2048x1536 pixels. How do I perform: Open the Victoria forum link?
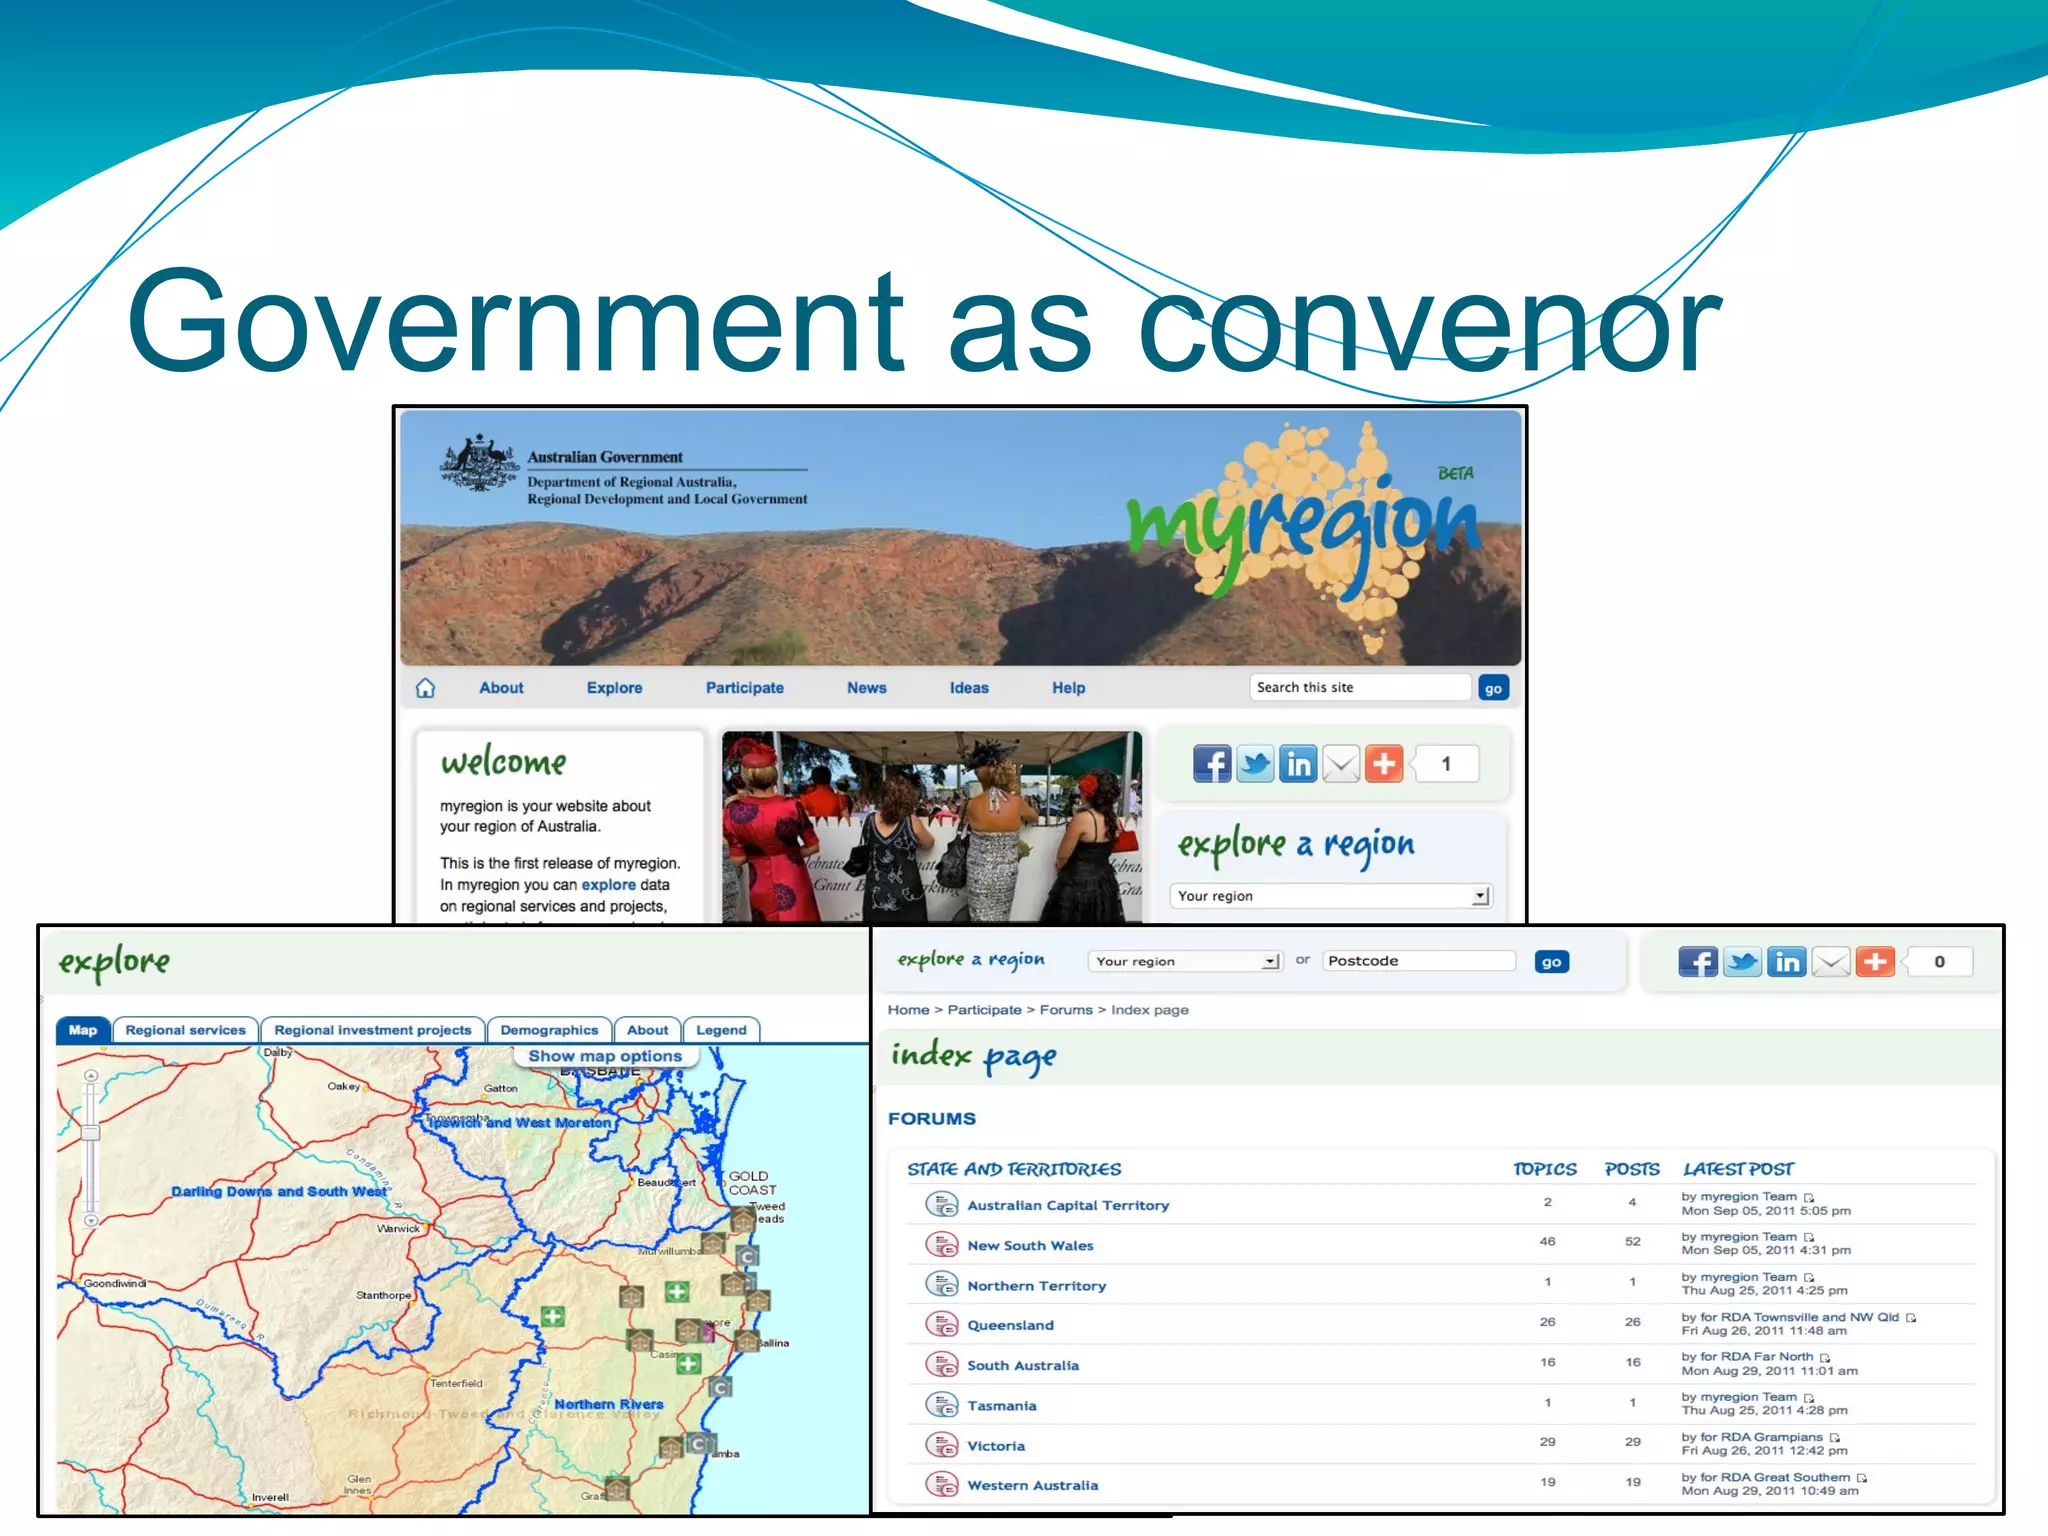click(996, 1446)
